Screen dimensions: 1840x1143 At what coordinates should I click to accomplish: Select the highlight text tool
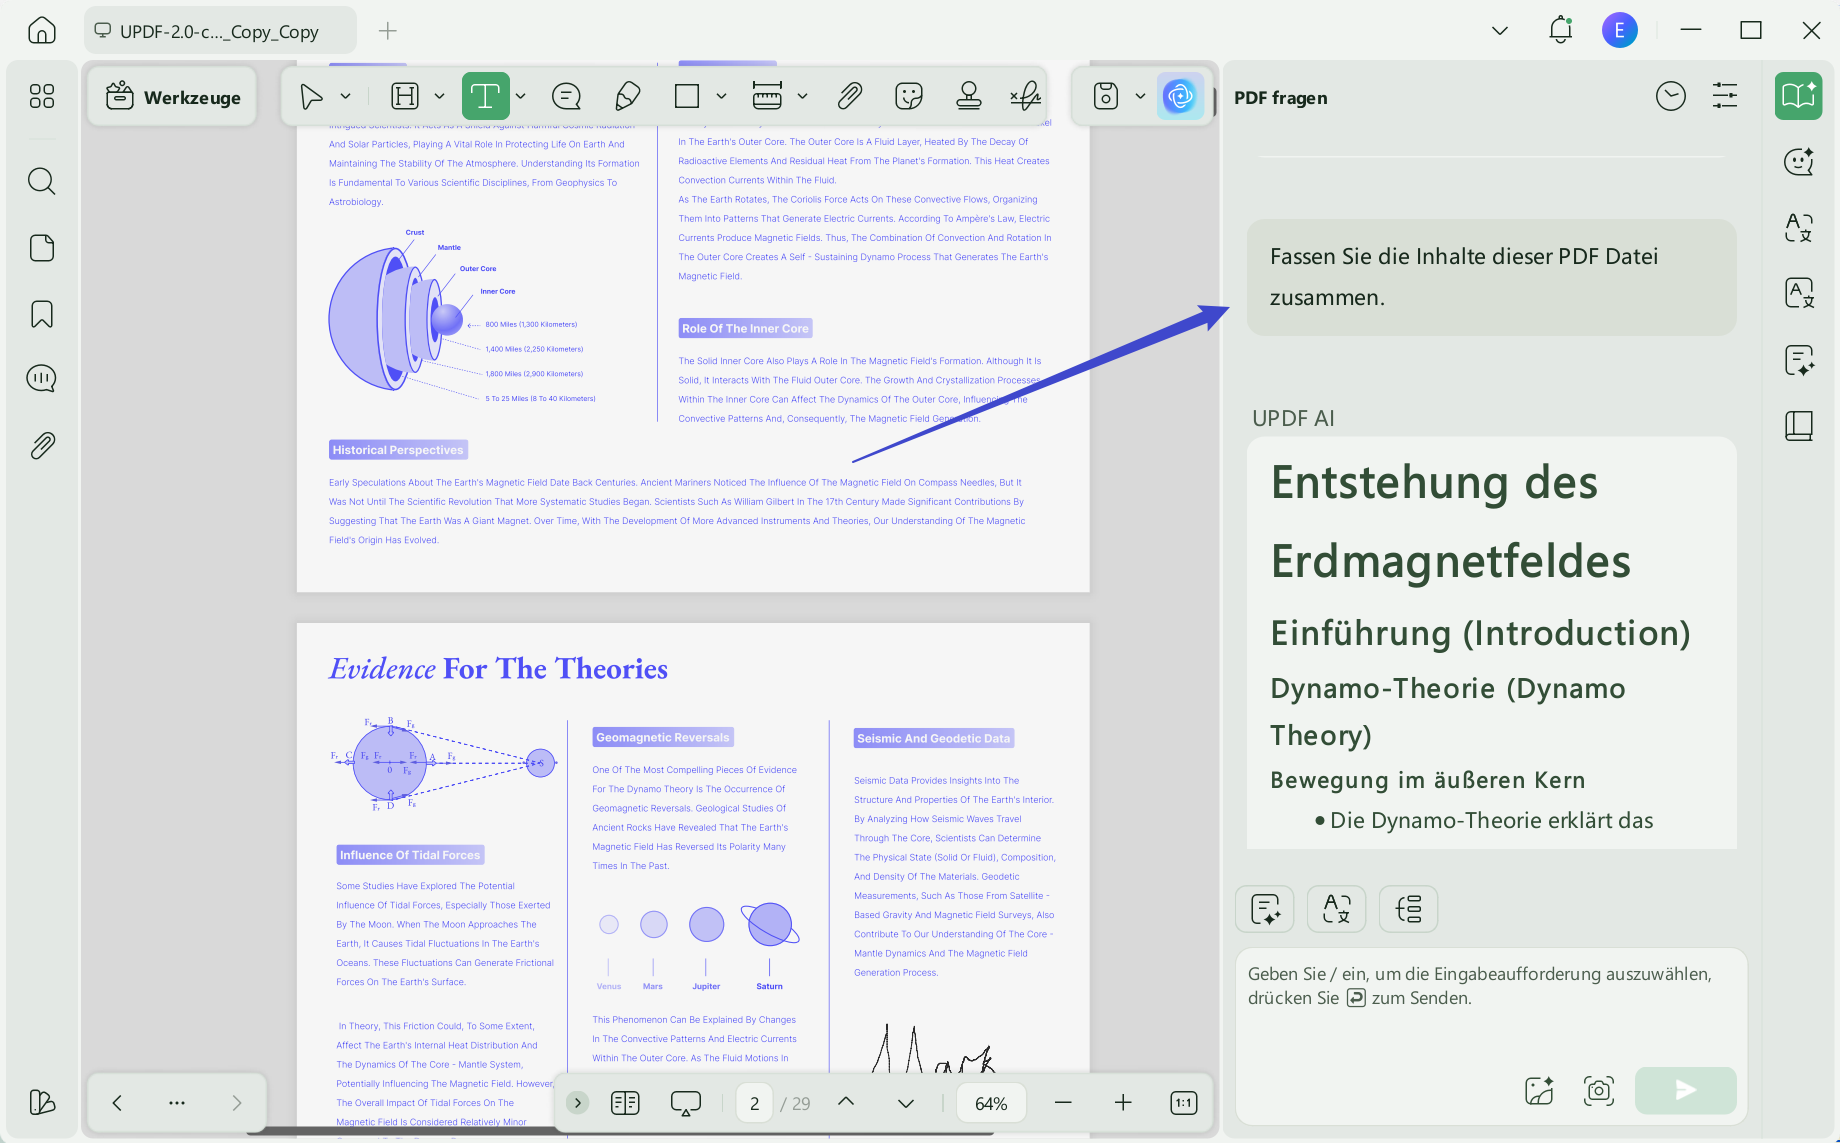pos(405,96)
